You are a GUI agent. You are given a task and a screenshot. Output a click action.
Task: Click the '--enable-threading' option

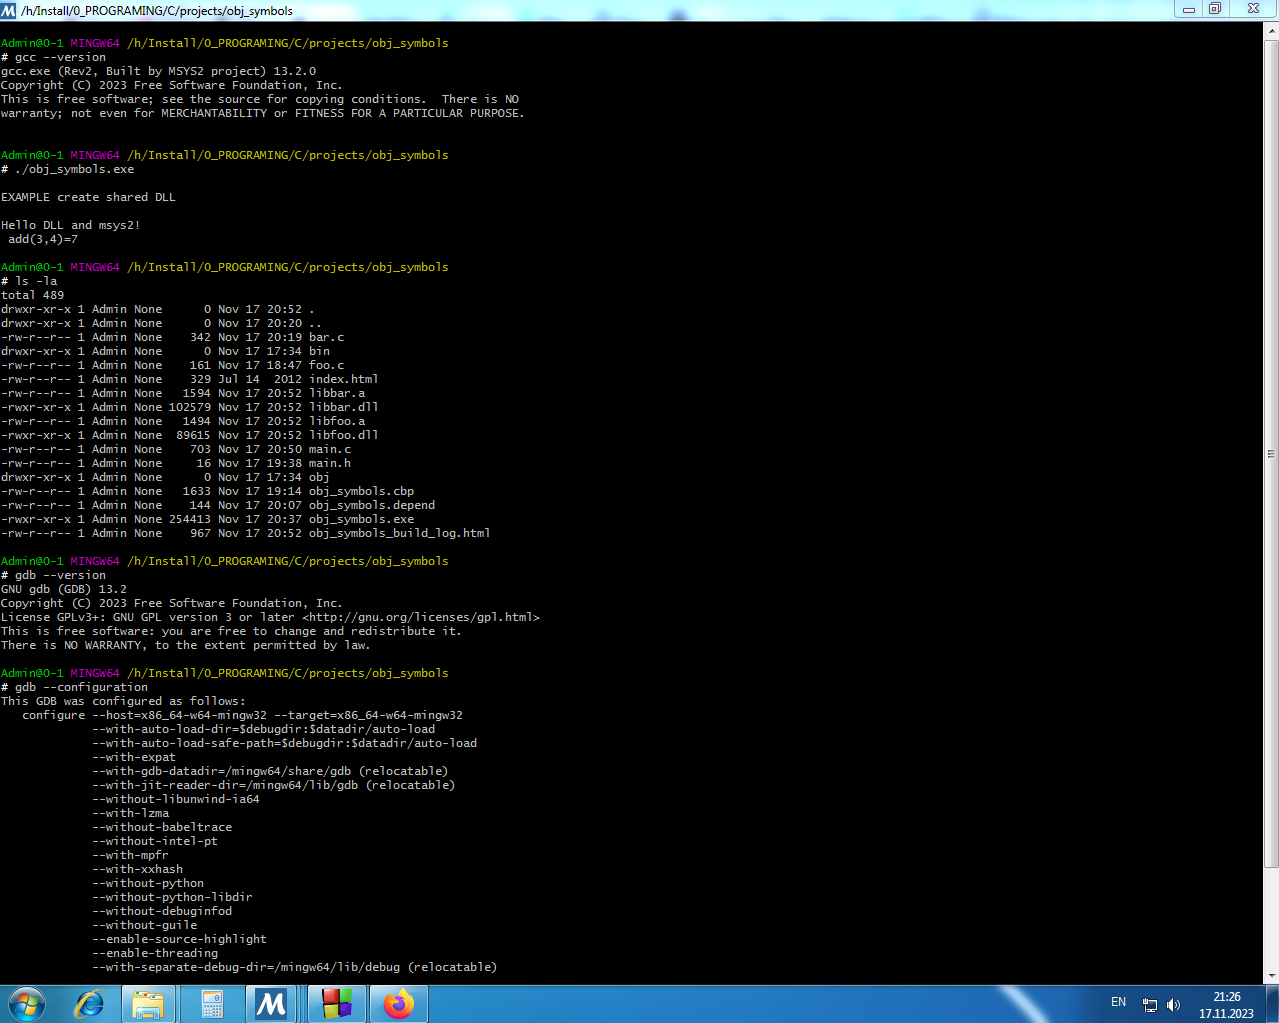155,953
